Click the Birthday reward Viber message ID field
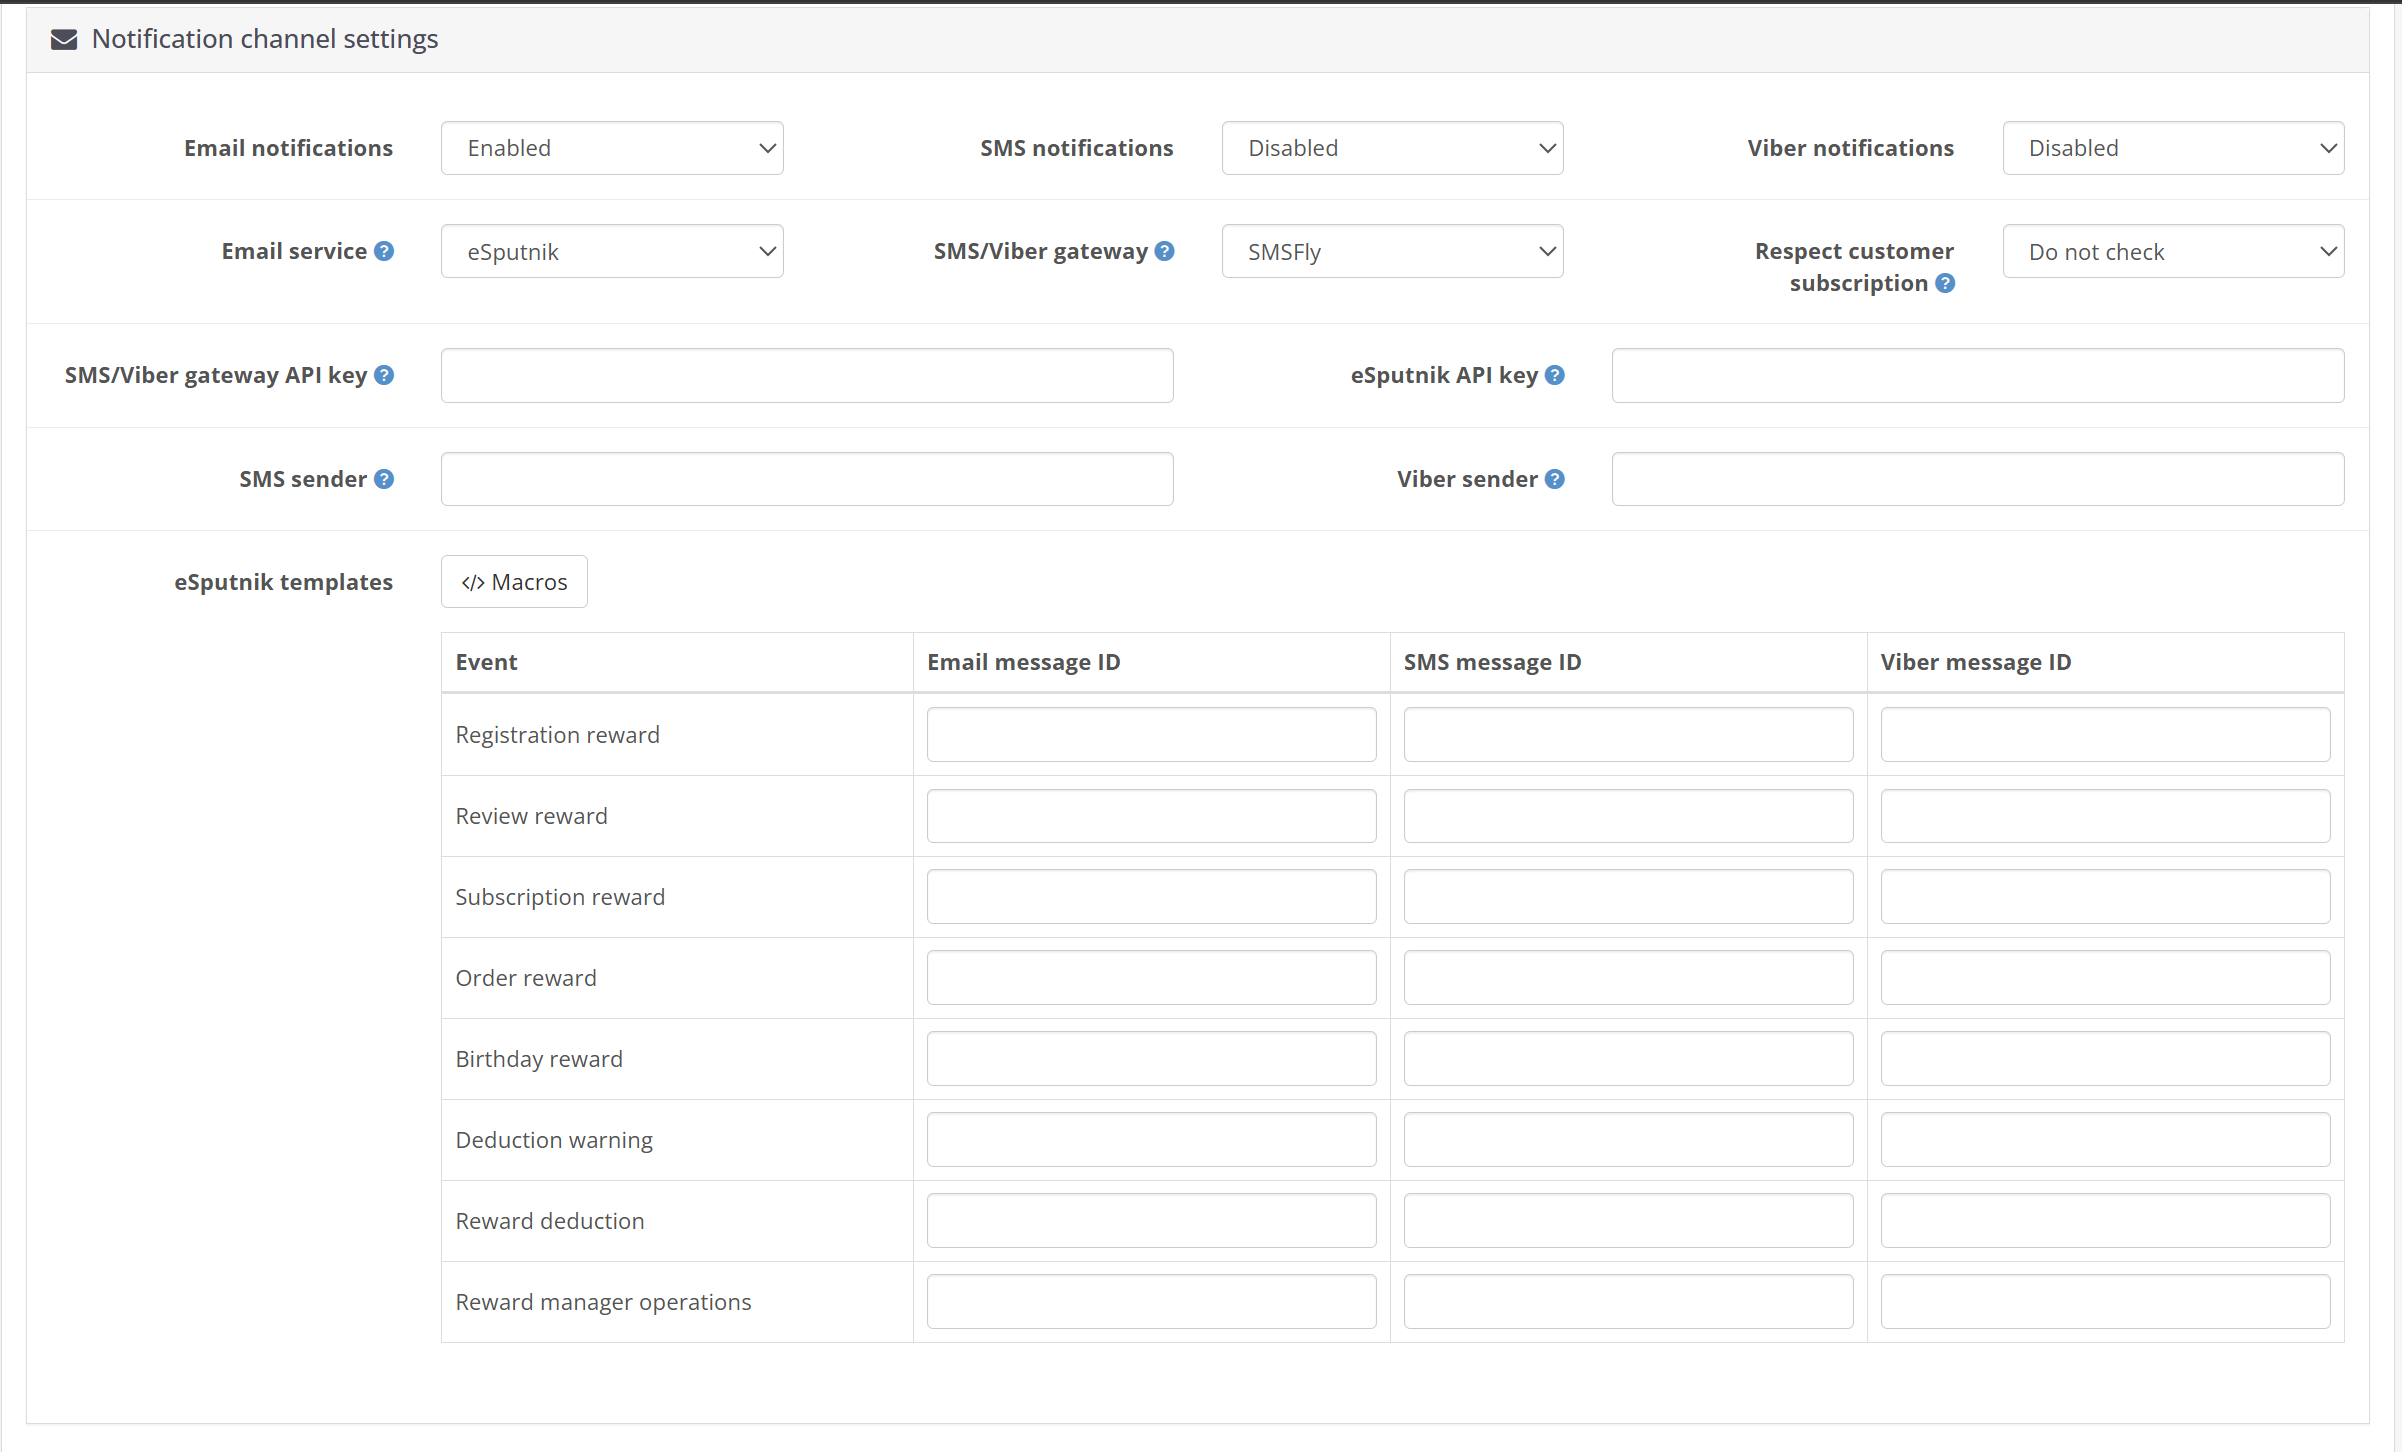This screenshot has width=2402, height=1452. (x=2105, y=1059)
